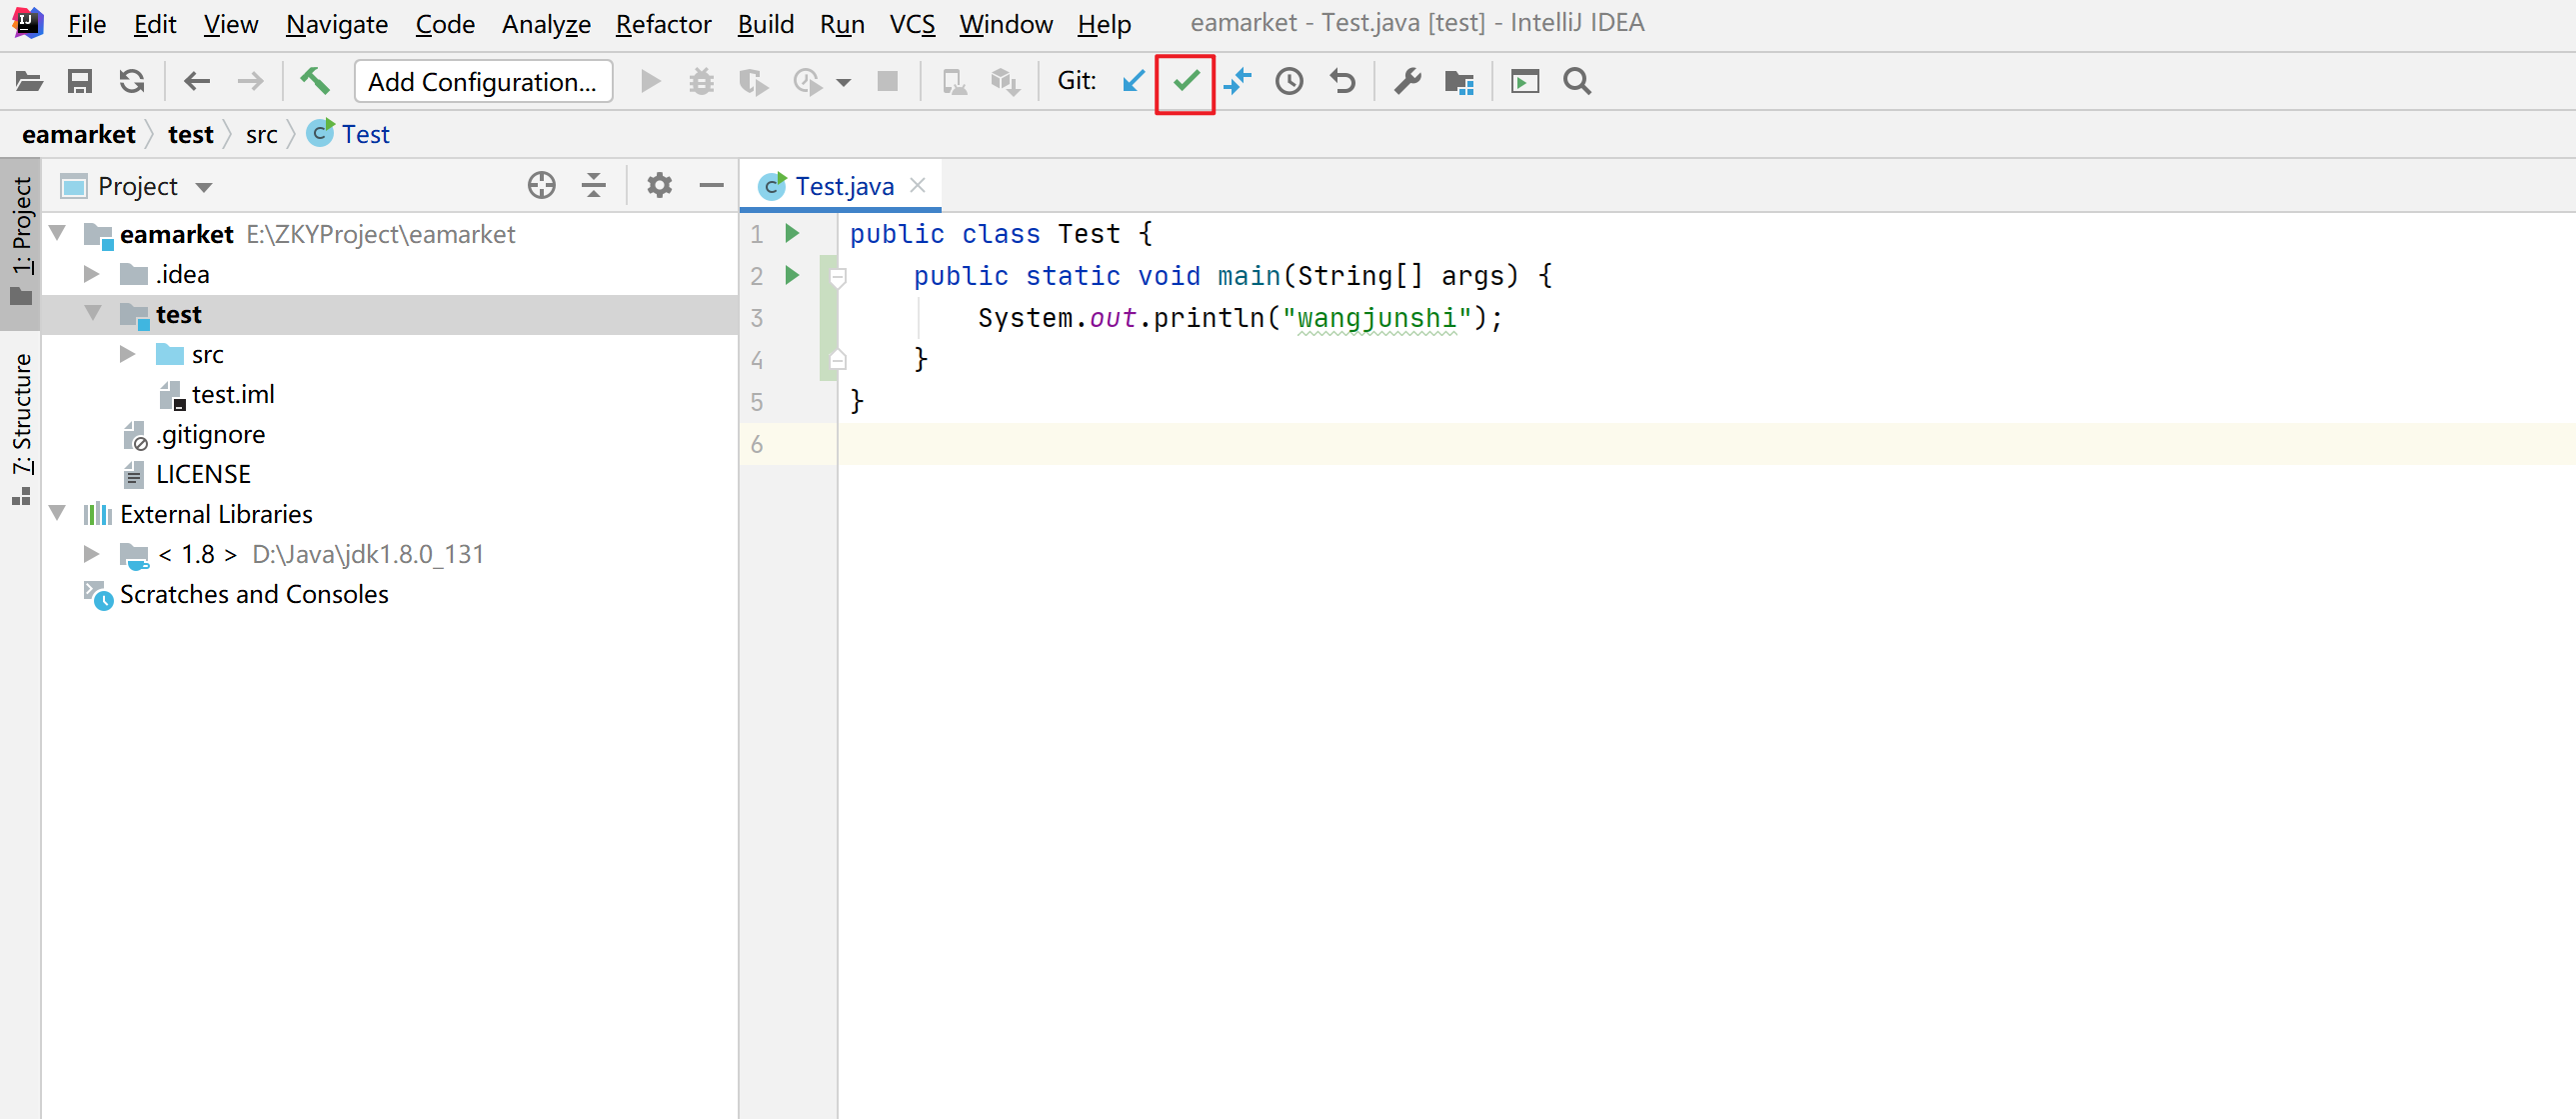
Task: Expand the JDK 1.8 library node
Action: click(x=92, y=554)
